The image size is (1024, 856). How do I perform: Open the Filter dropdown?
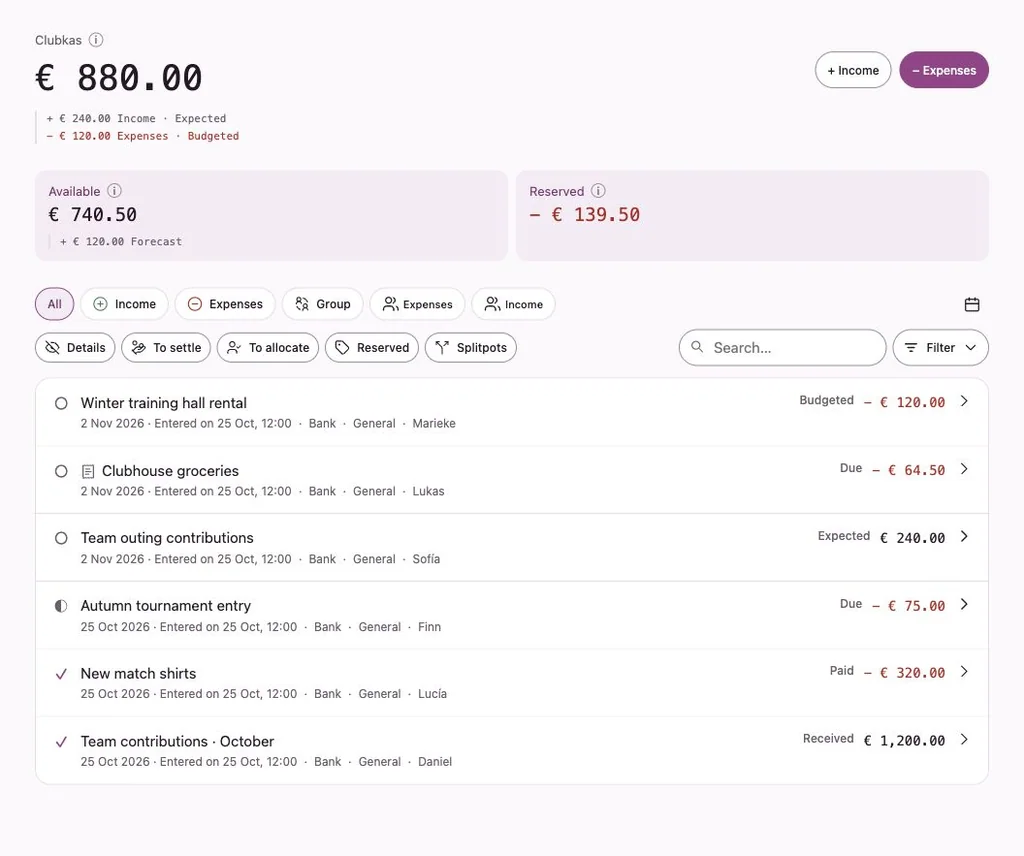[940, 347]
